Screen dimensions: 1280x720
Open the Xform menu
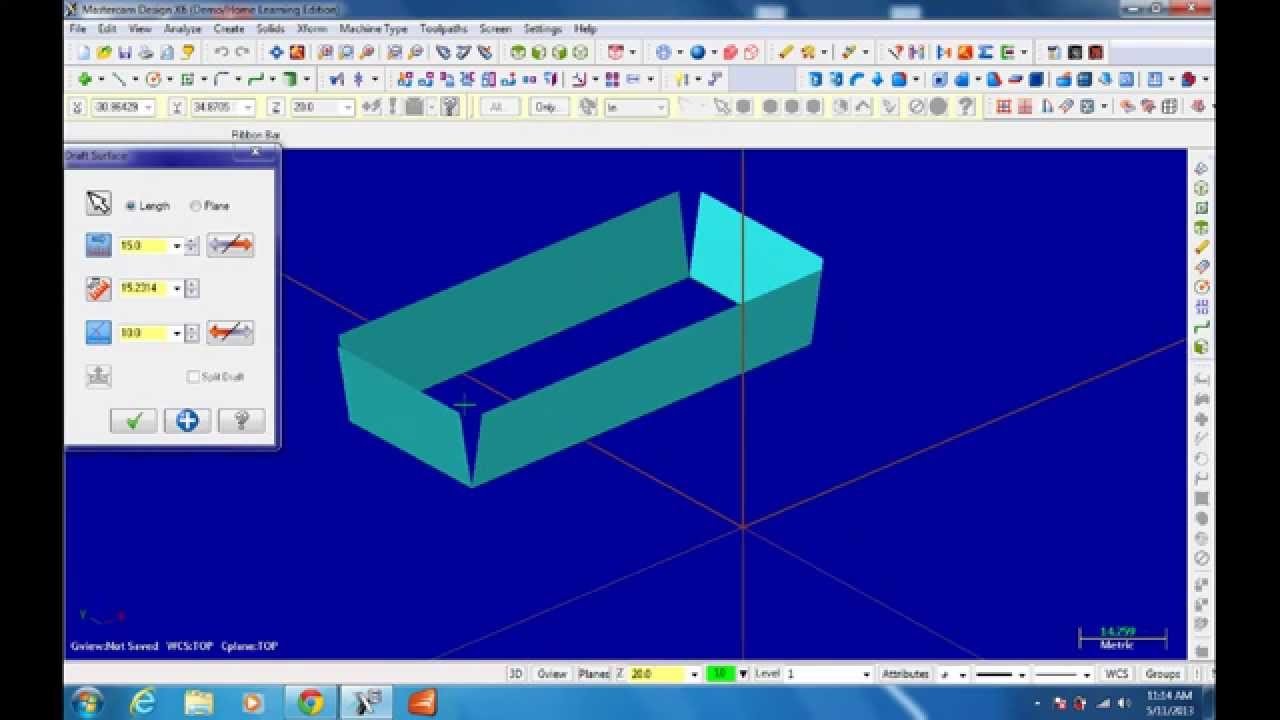(311, 29)
